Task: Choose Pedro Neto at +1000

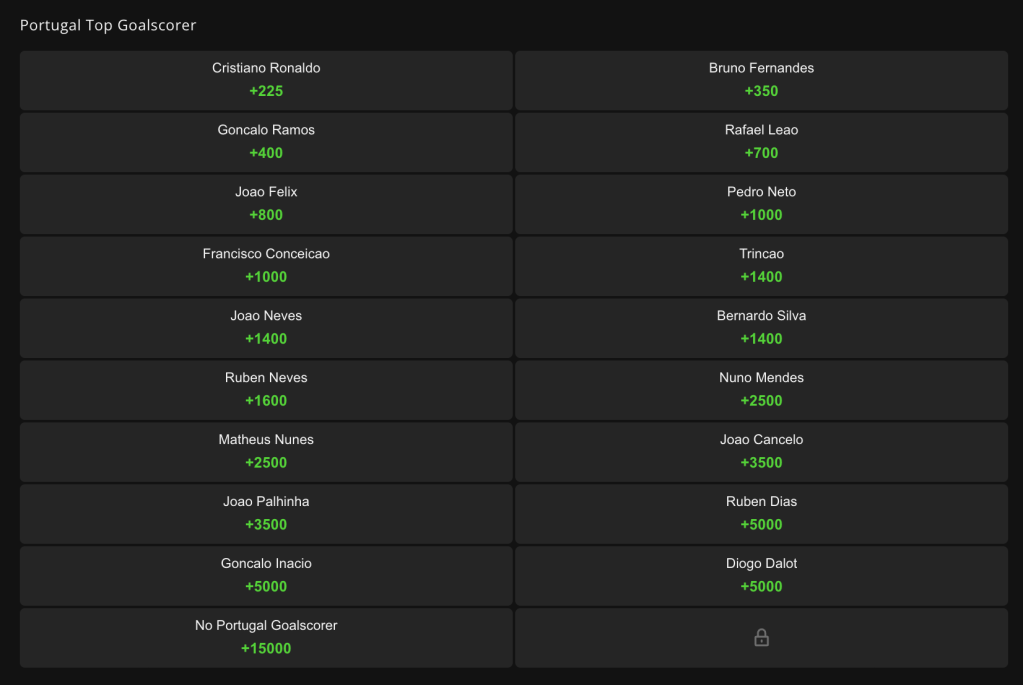Action: point(761,204)
